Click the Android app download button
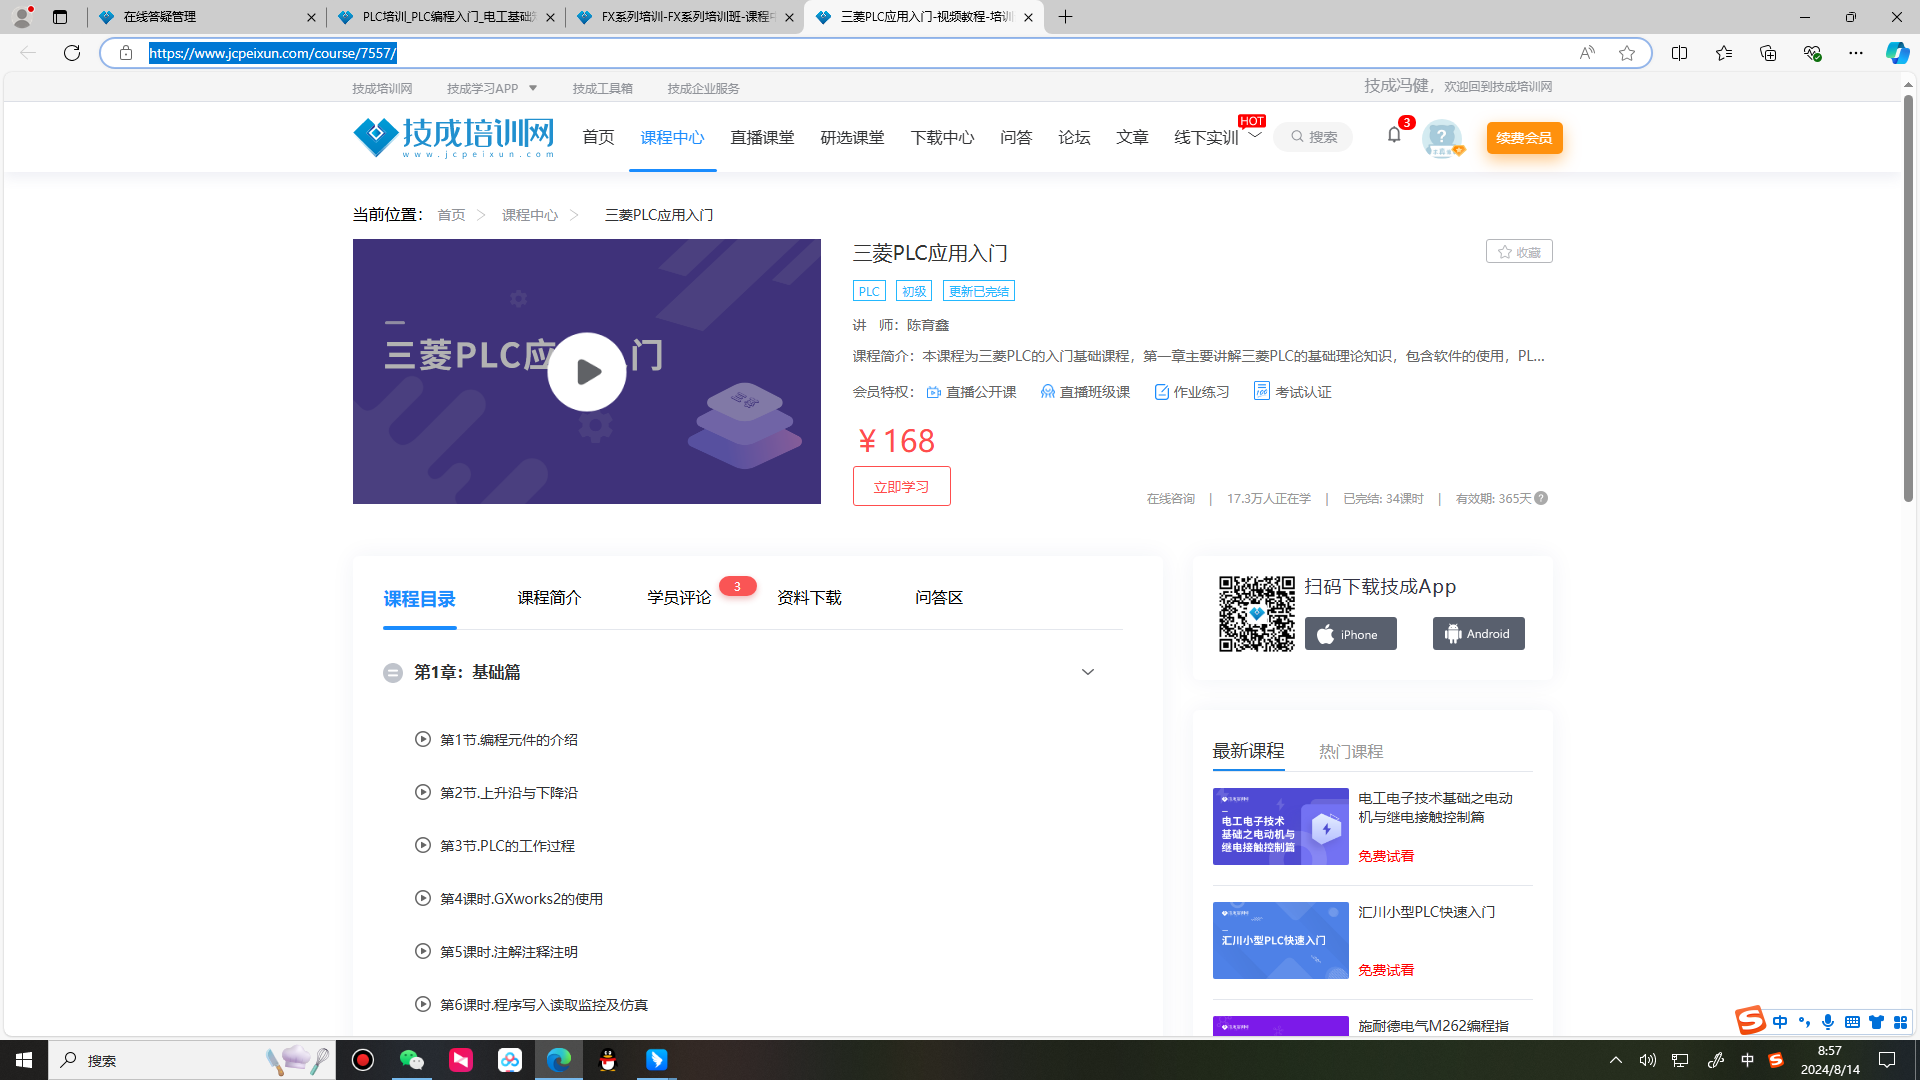 point(1478,634)
